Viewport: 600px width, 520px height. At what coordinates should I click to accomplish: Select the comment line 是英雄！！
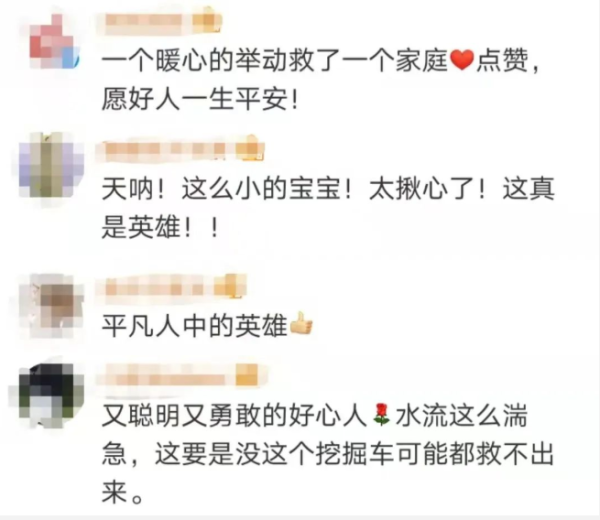coord(160,228)
